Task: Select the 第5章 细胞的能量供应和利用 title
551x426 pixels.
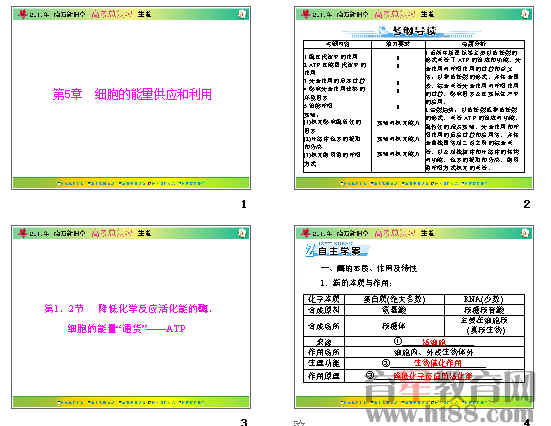Action: (132, 94)
